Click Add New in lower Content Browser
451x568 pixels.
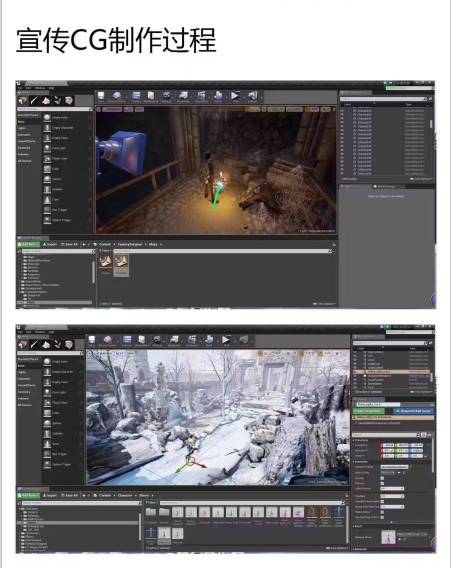tap(29, 495)
